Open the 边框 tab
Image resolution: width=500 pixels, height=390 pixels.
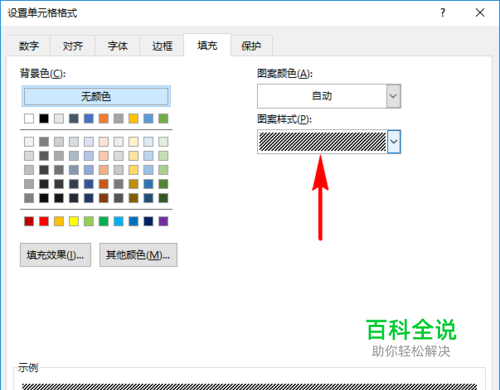pos(162,46)
